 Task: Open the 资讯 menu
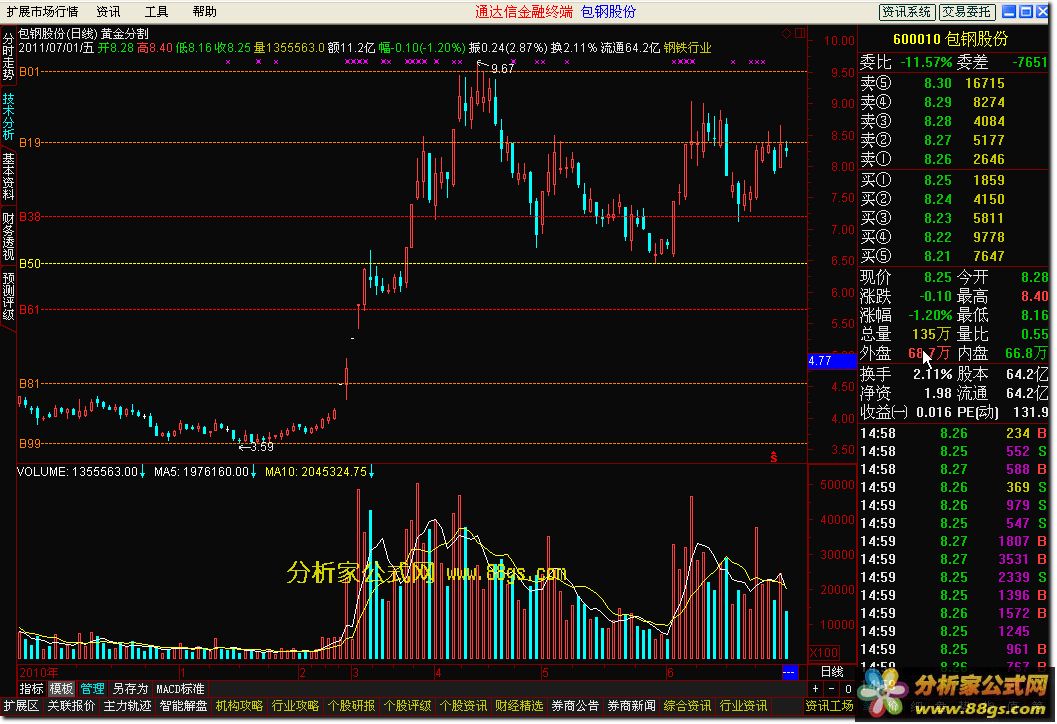108,11
